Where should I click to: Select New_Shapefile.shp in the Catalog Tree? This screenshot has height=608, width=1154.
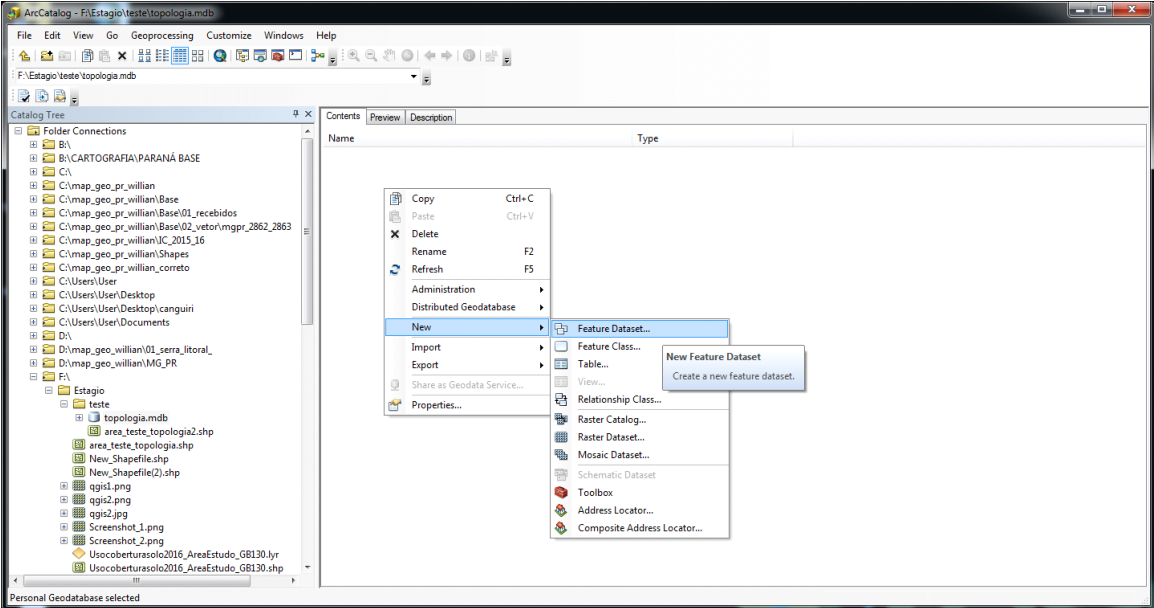(129, 459)
